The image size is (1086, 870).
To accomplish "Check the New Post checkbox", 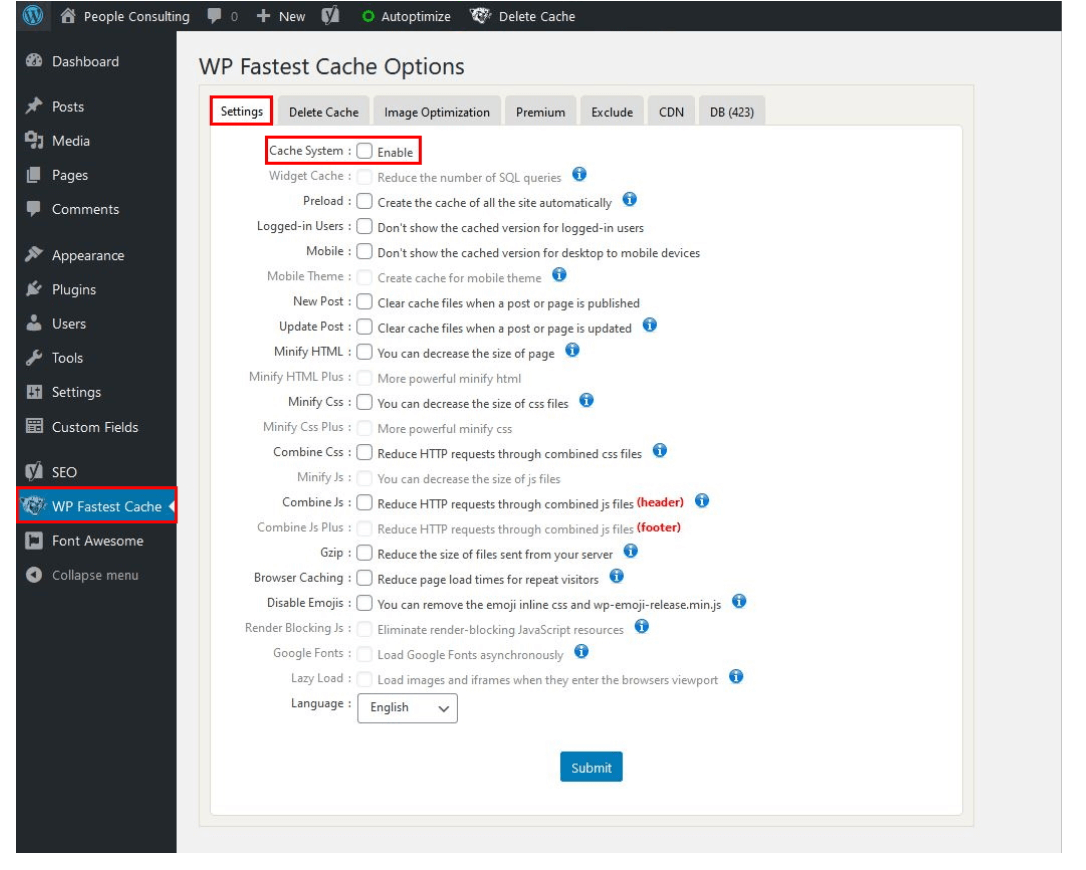I will tap(364, 302).
